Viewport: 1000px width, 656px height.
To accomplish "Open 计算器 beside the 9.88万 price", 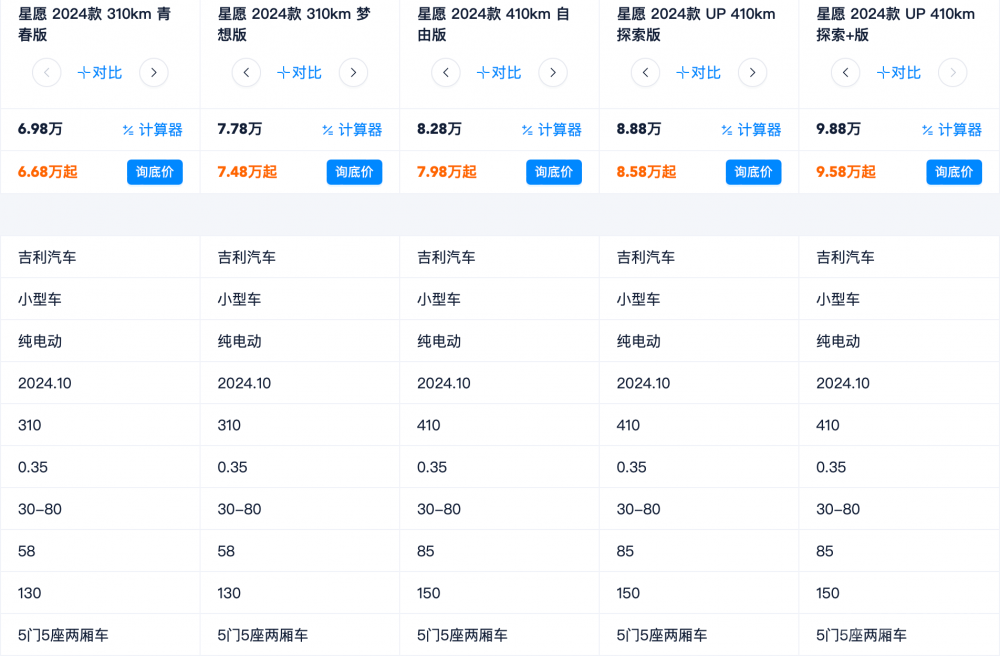I will coord(952,130).
